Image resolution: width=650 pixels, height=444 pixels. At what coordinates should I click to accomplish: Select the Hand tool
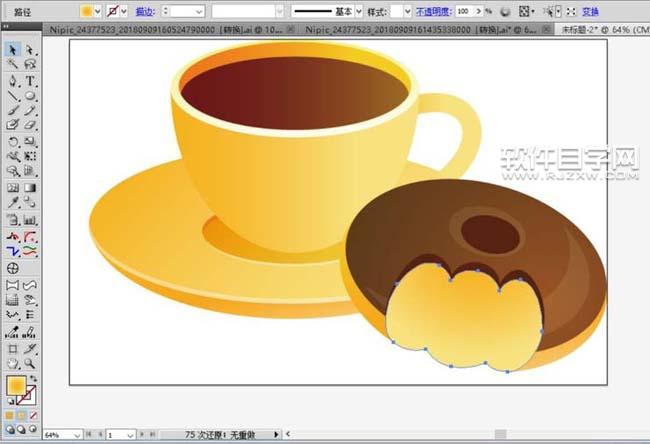click(12, 364)
